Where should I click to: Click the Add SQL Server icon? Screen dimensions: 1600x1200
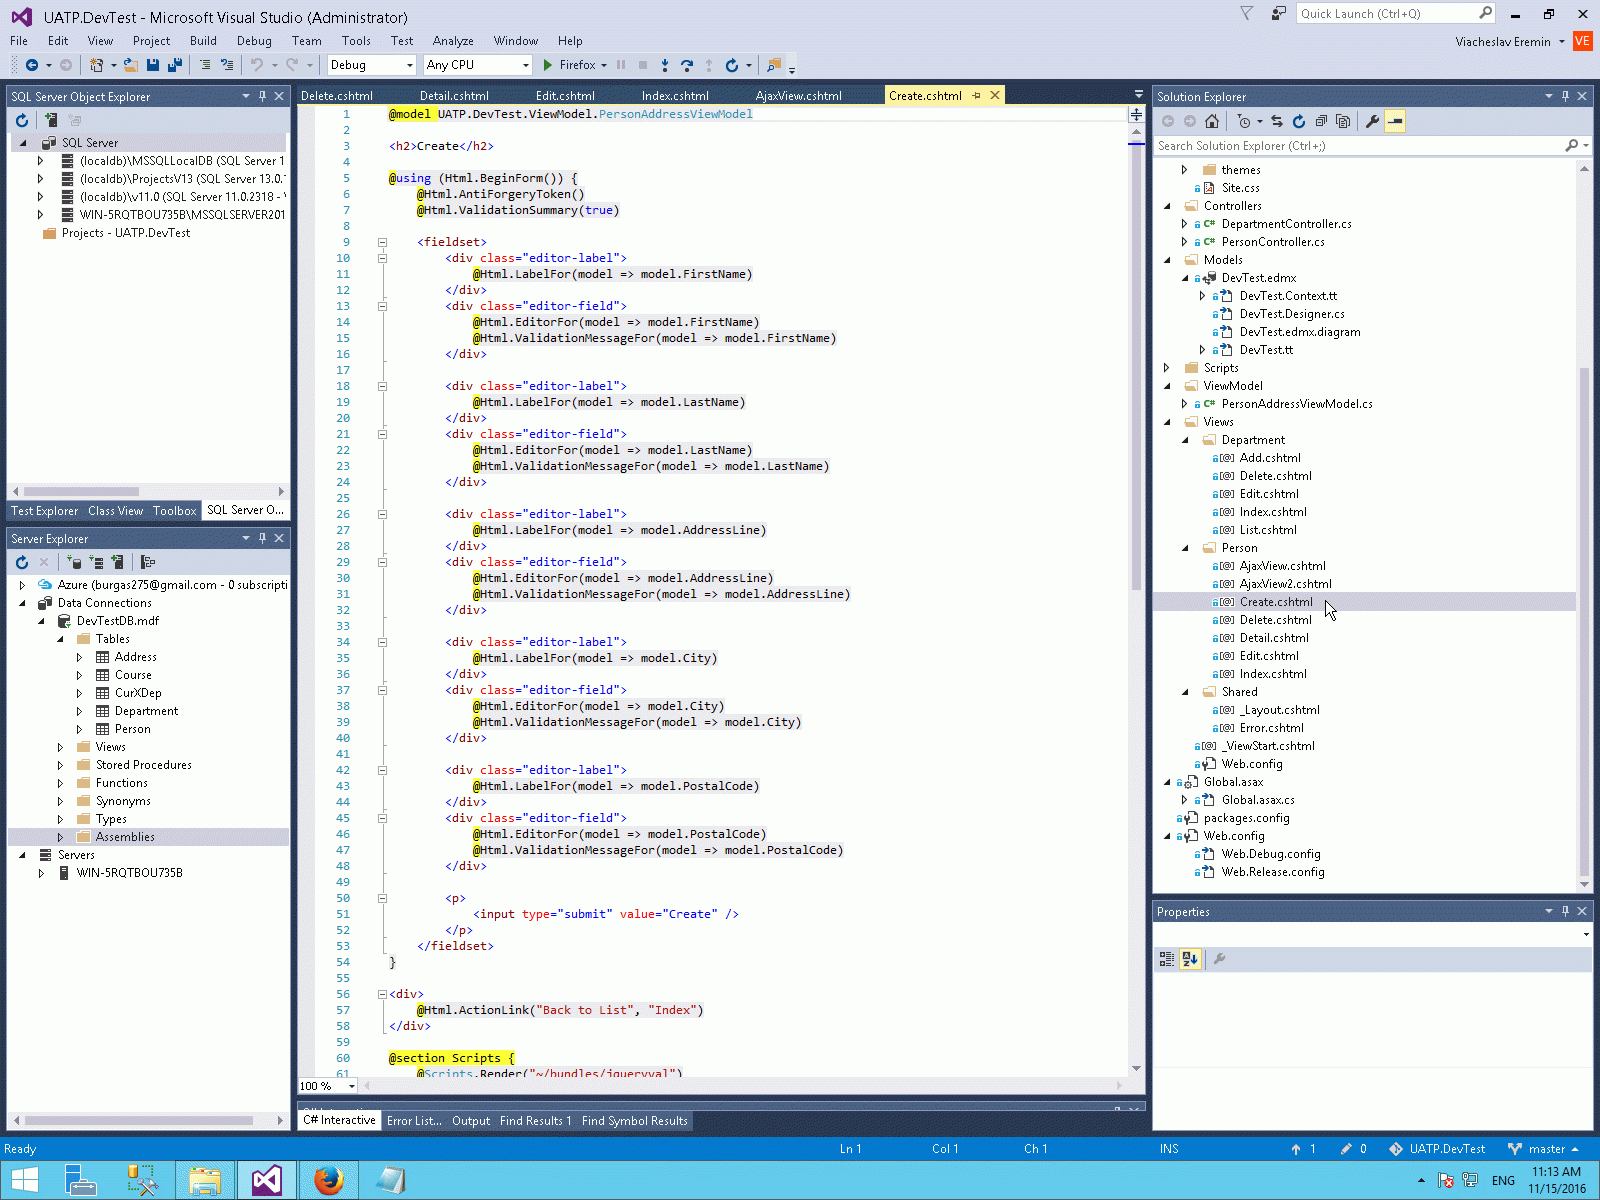click(50, 120)
